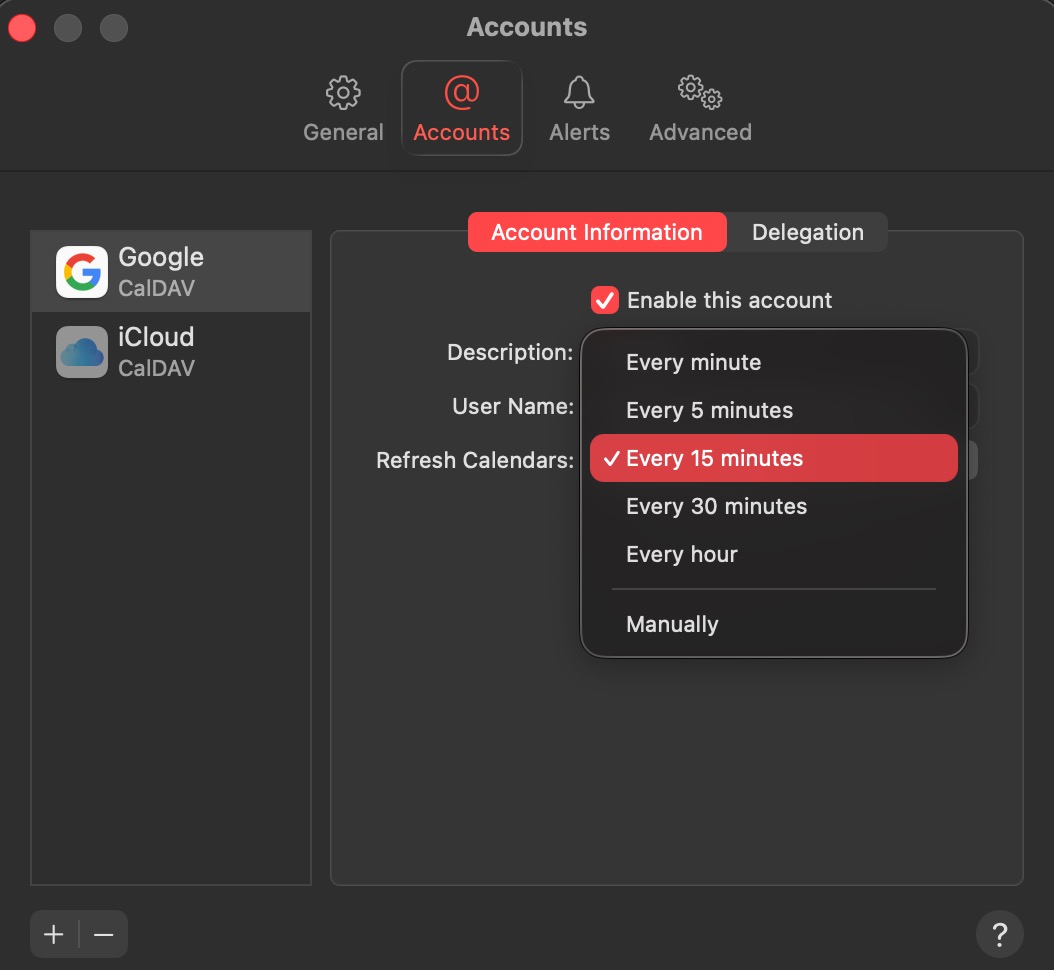This screenshot has height=970, width=1054.
Task: Switch to the Delegation tab
Action: point(807,232)
